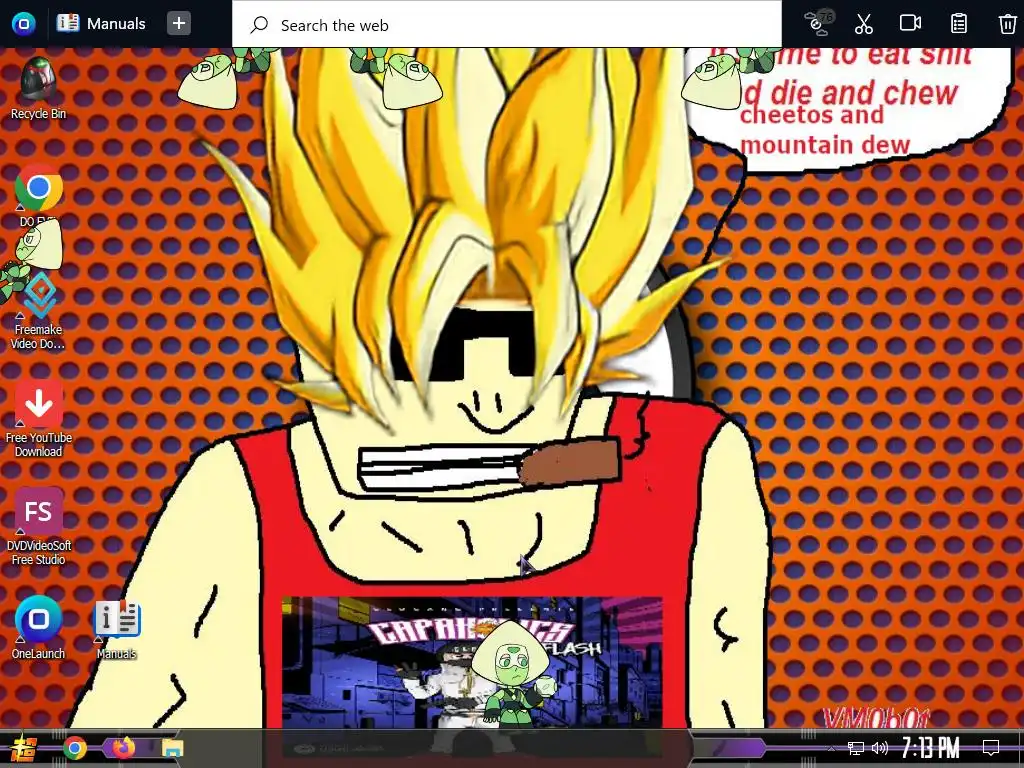Screen dimensions: 1024x768
Task: Open the video camera recorder icon
Action: point(910,24)
